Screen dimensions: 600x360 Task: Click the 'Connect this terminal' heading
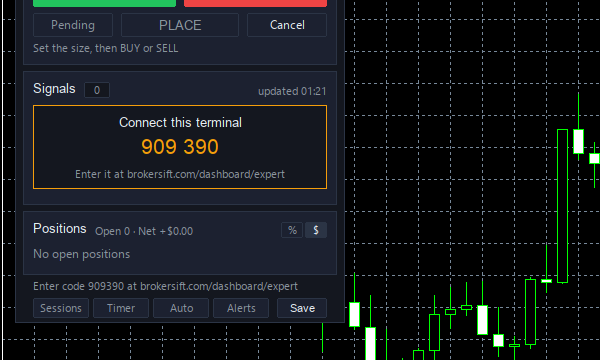(180, 122)
